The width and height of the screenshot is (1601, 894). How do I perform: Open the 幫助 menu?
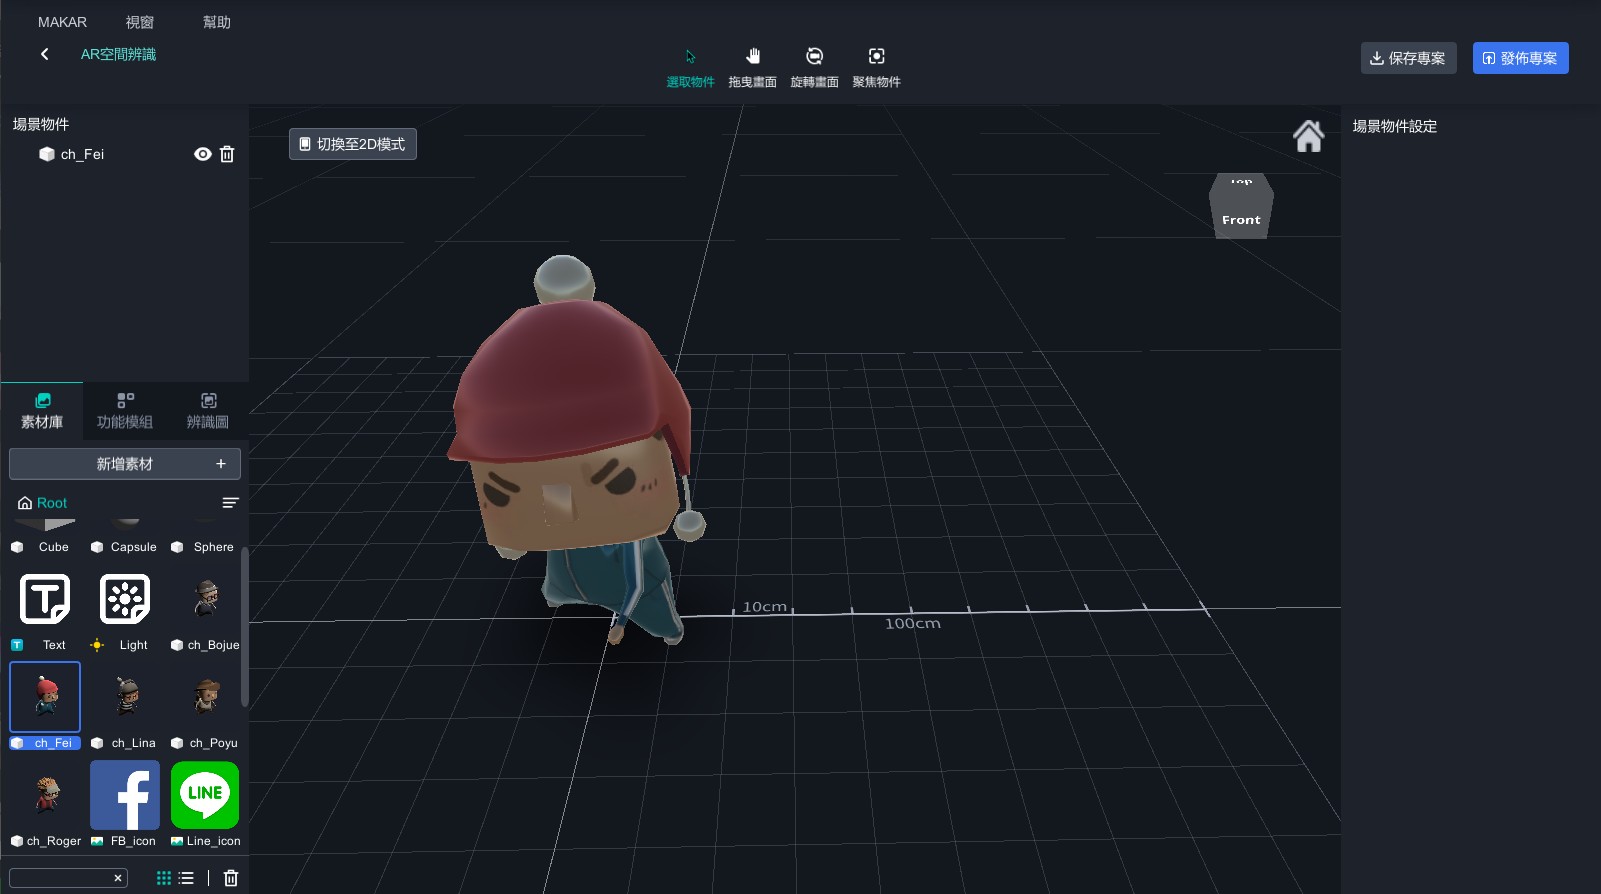[216, 22]
